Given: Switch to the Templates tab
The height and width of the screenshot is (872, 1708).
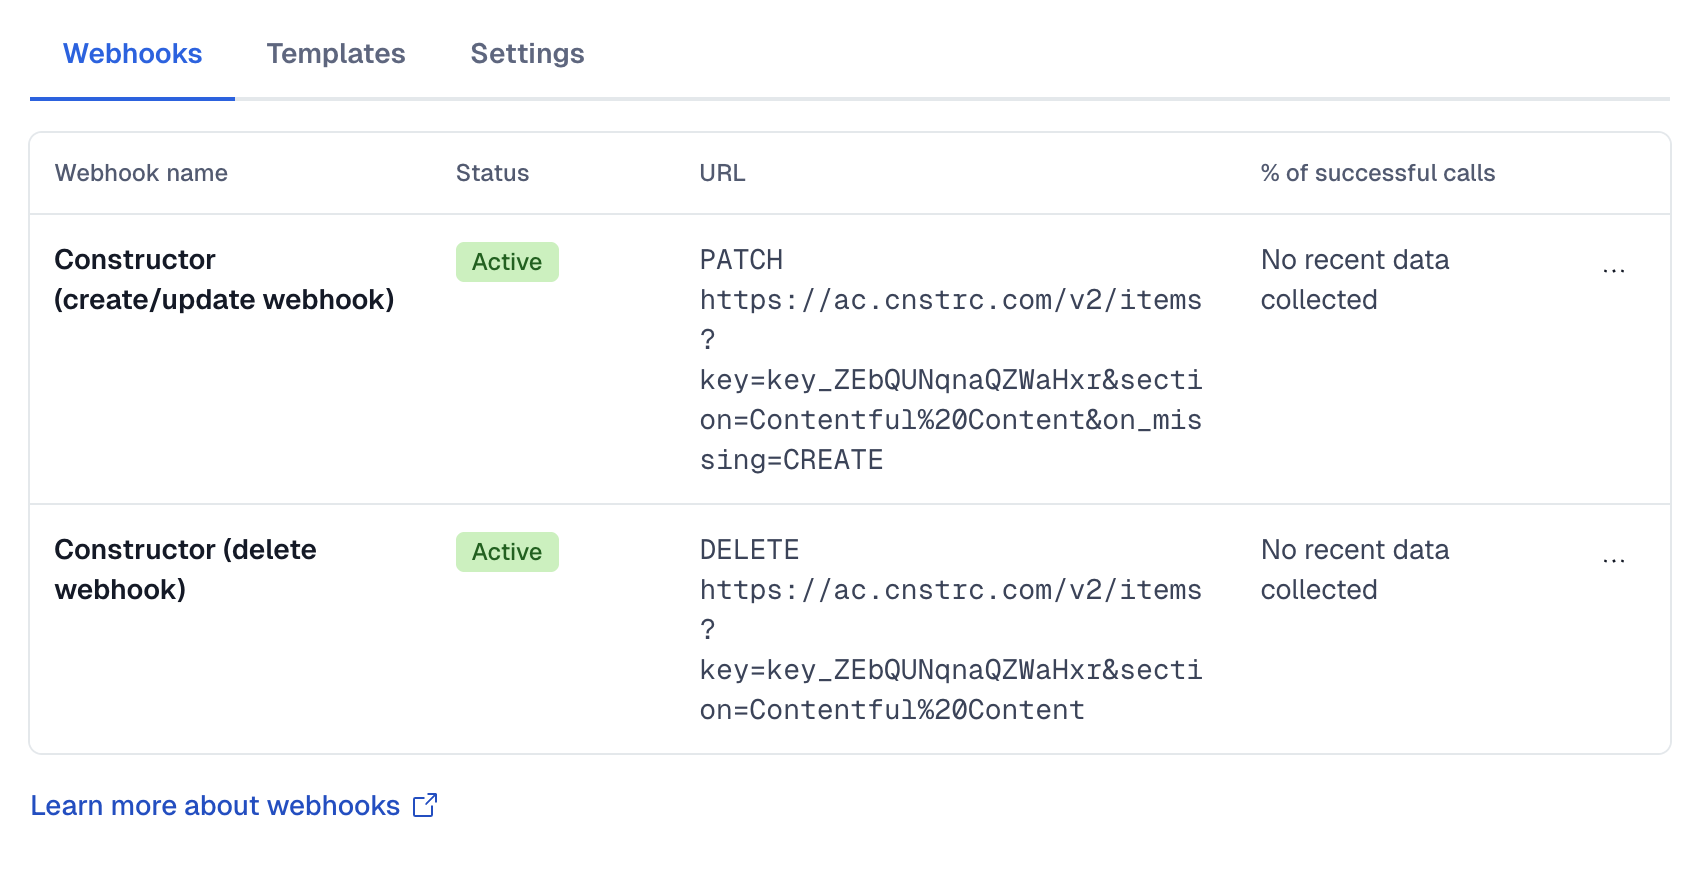Looking at the screenshot, I should 336,54.
